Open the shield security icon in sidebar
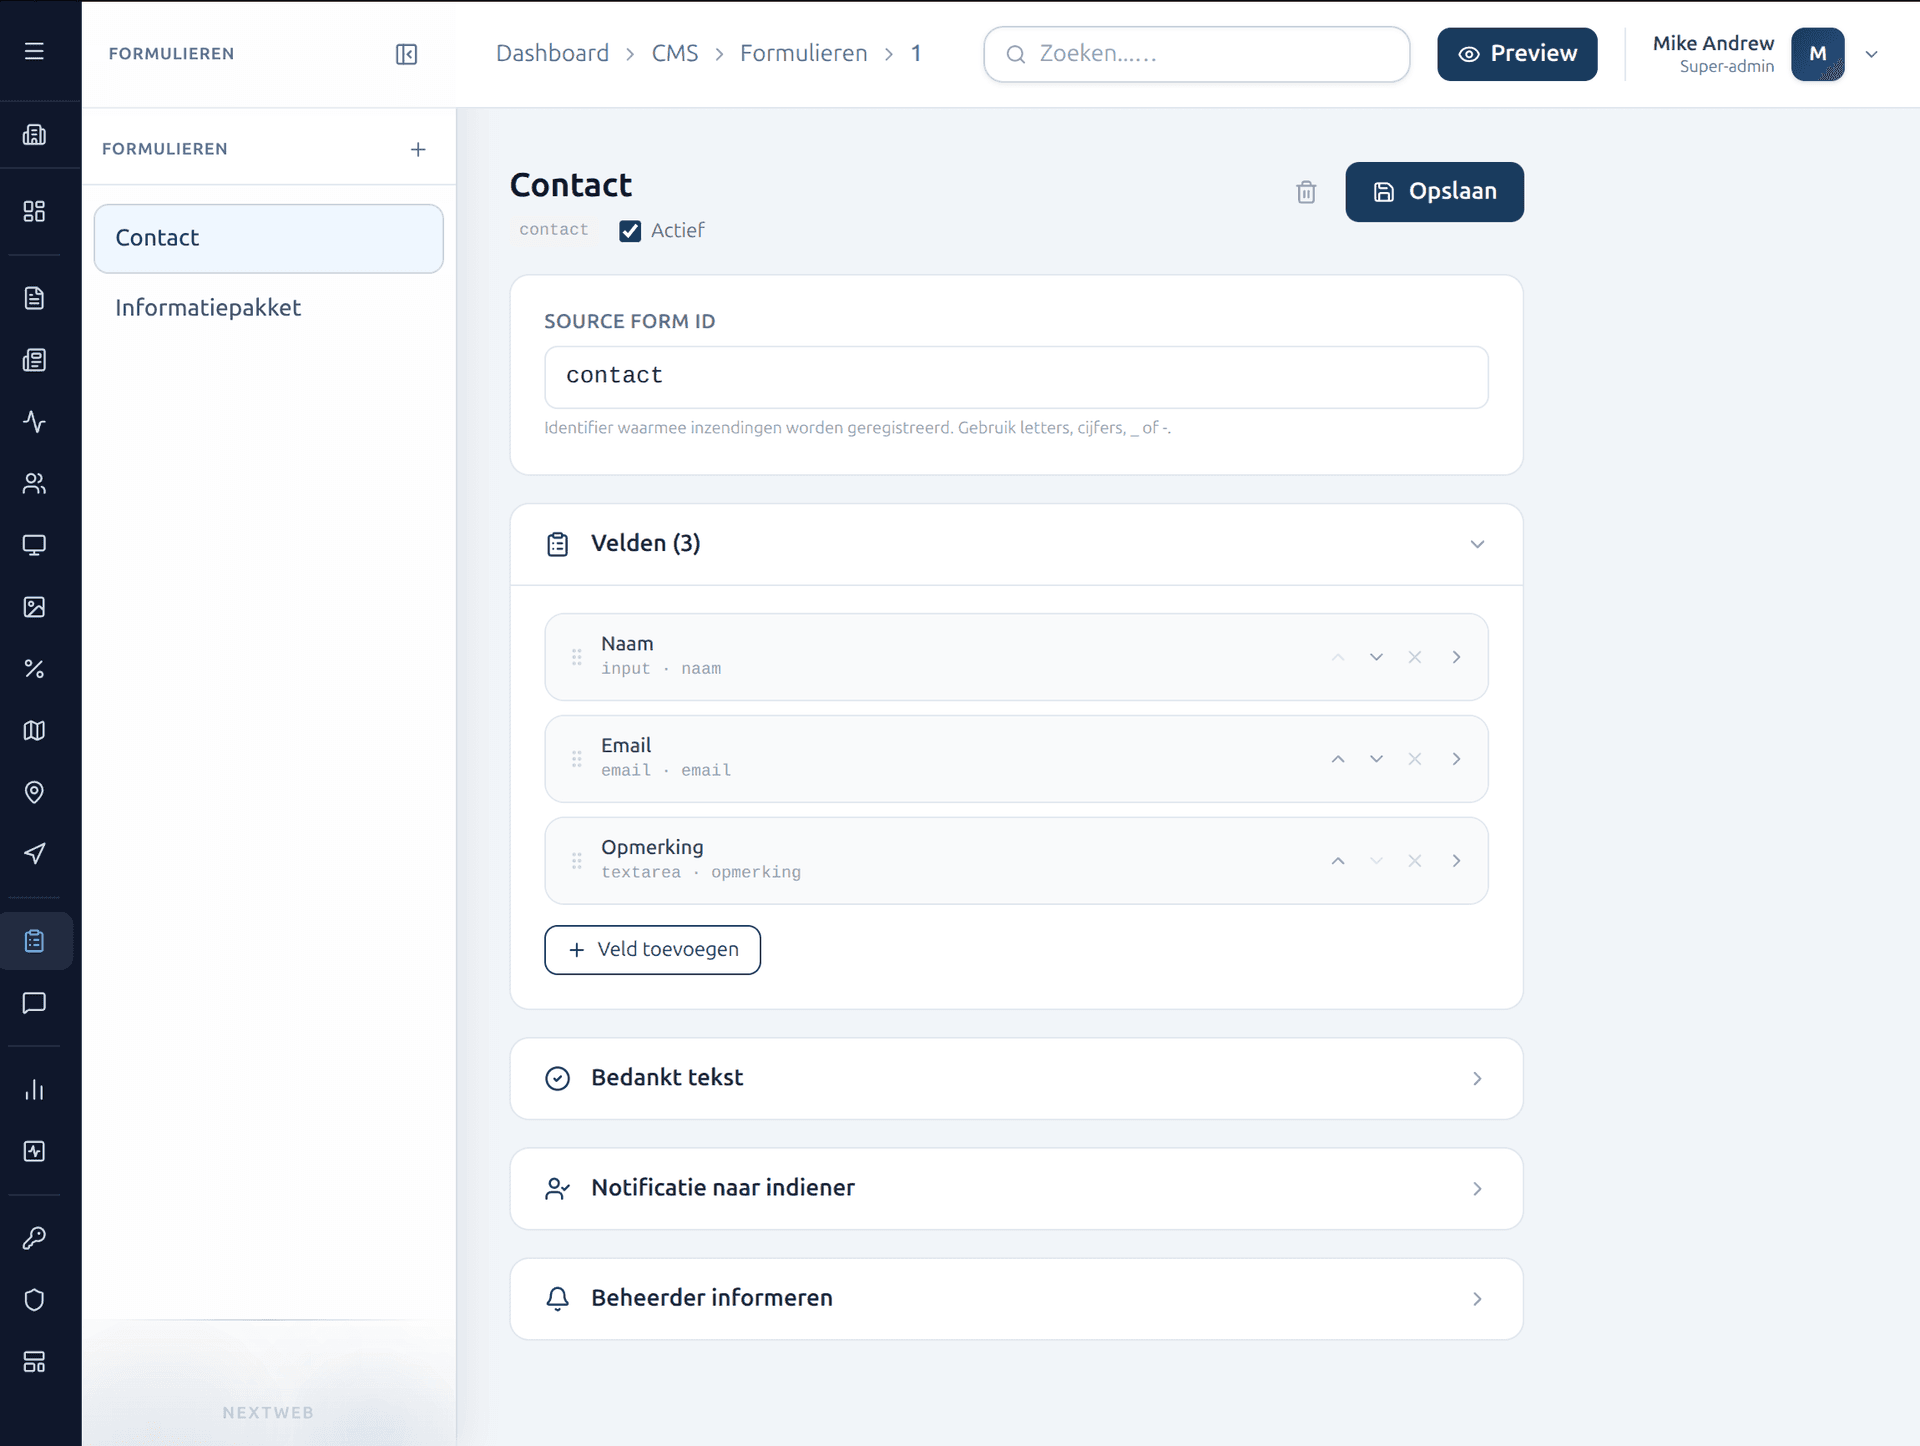The width and height of the screenshot is (1920, 1446). tap(34, 1300)
